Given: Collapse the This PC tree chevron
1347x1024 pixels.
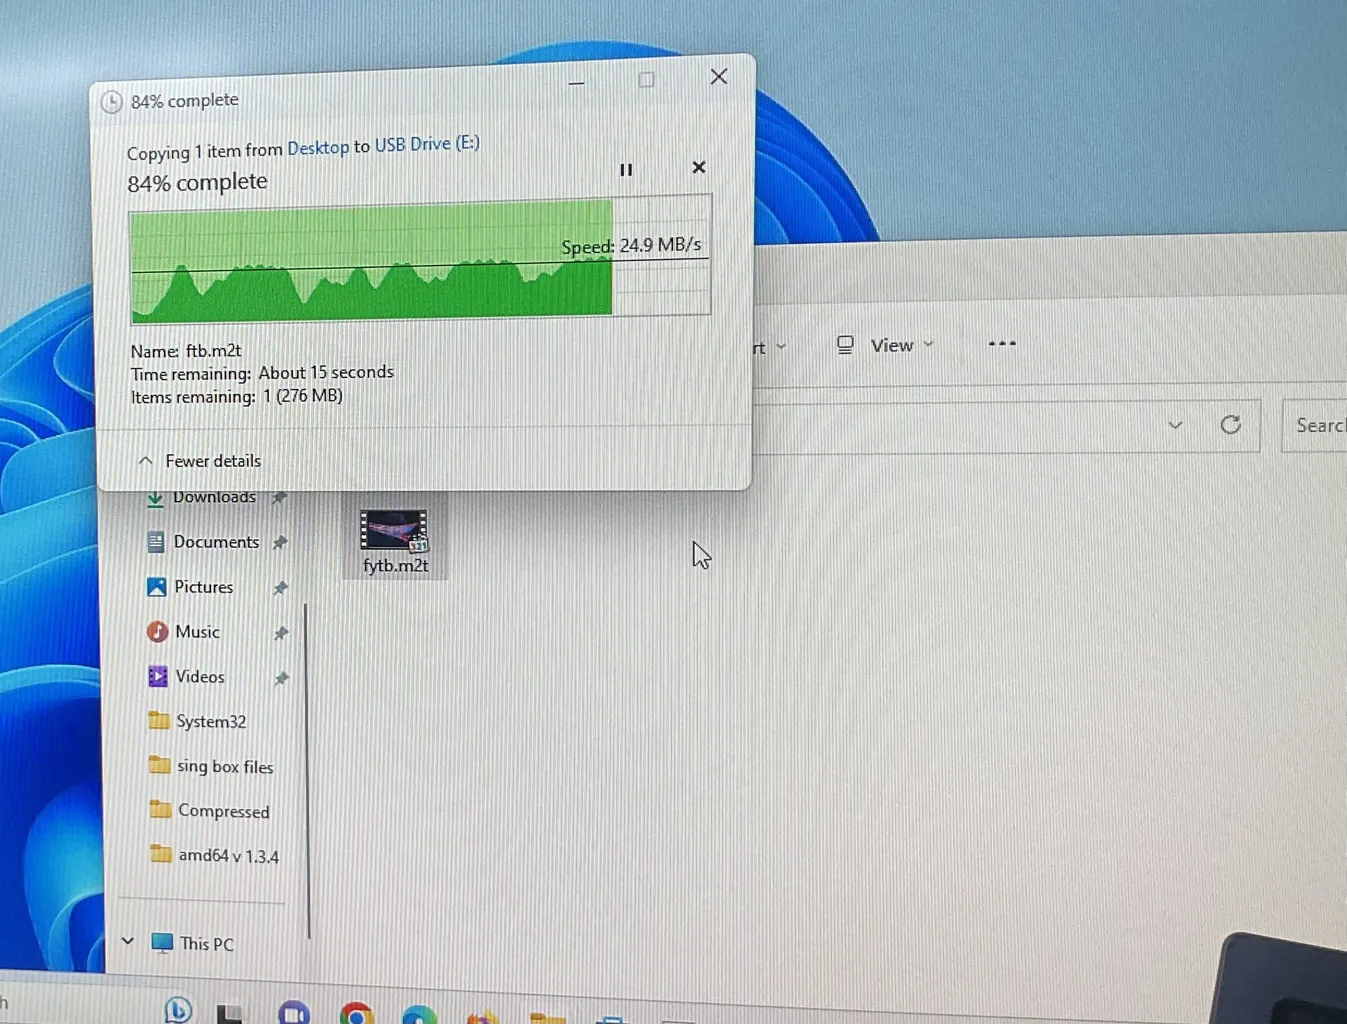Looking at the screenshot, I should click(127, 941).
